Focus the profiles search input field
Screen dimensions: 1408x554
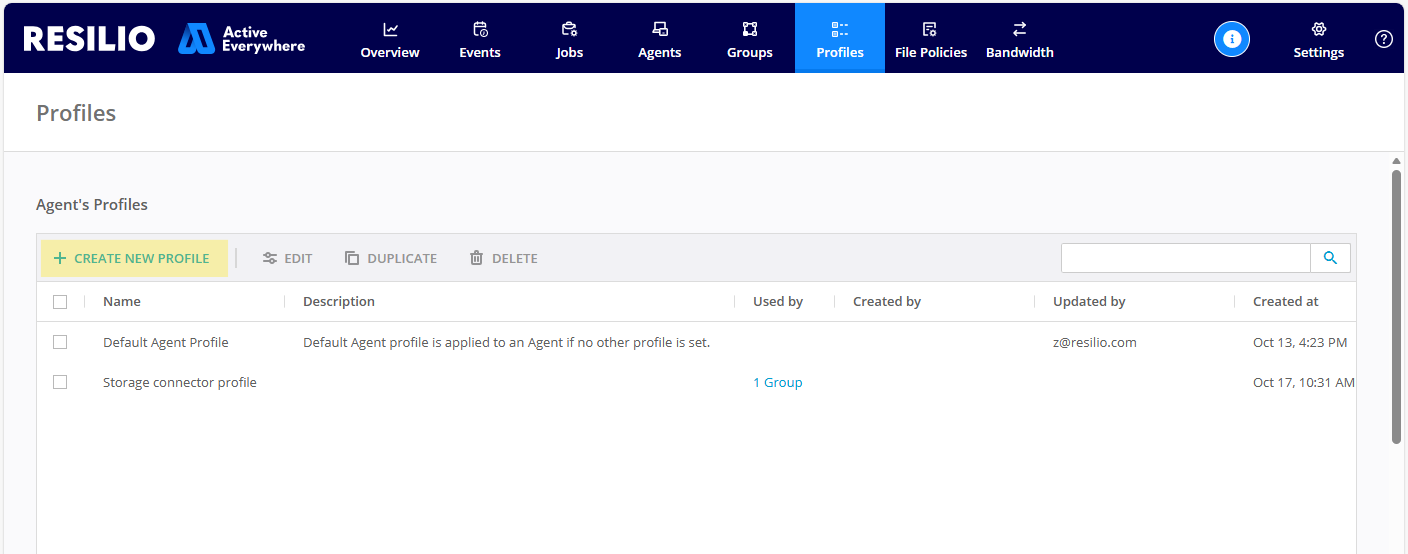point(1185,258)
